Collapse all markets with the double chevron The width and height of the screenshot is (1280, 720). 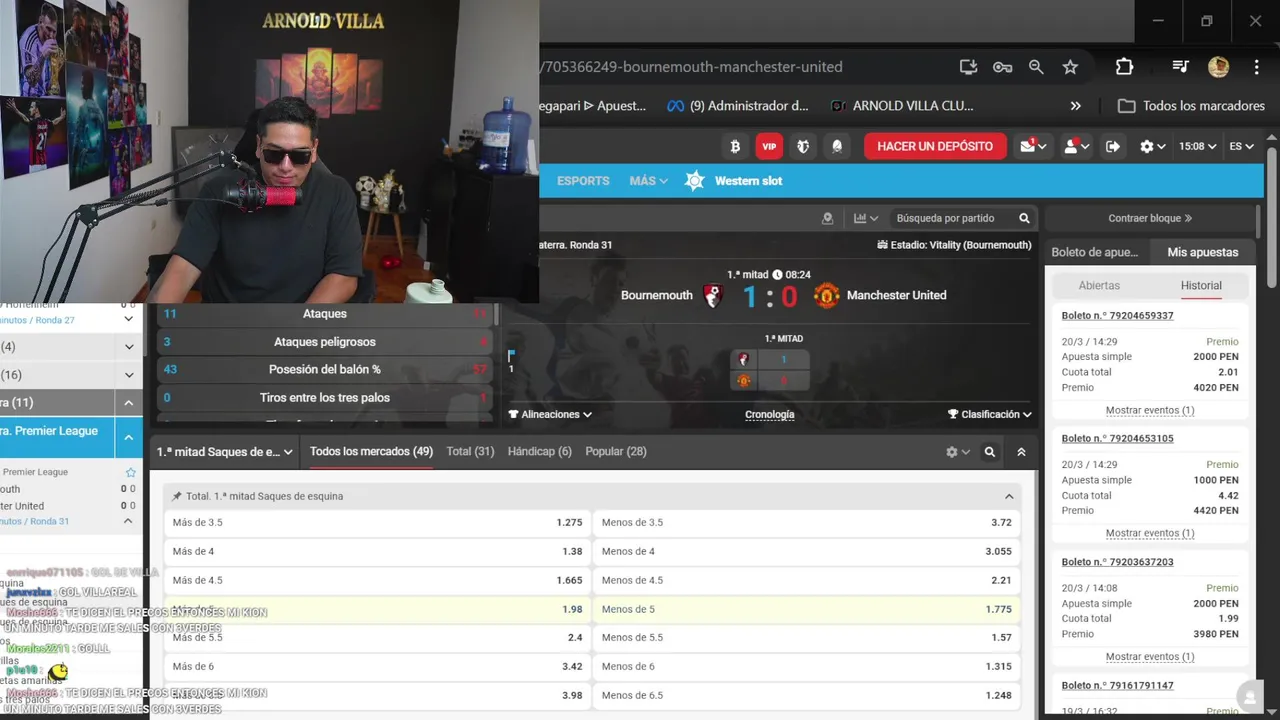click(x=1021, y=452)
